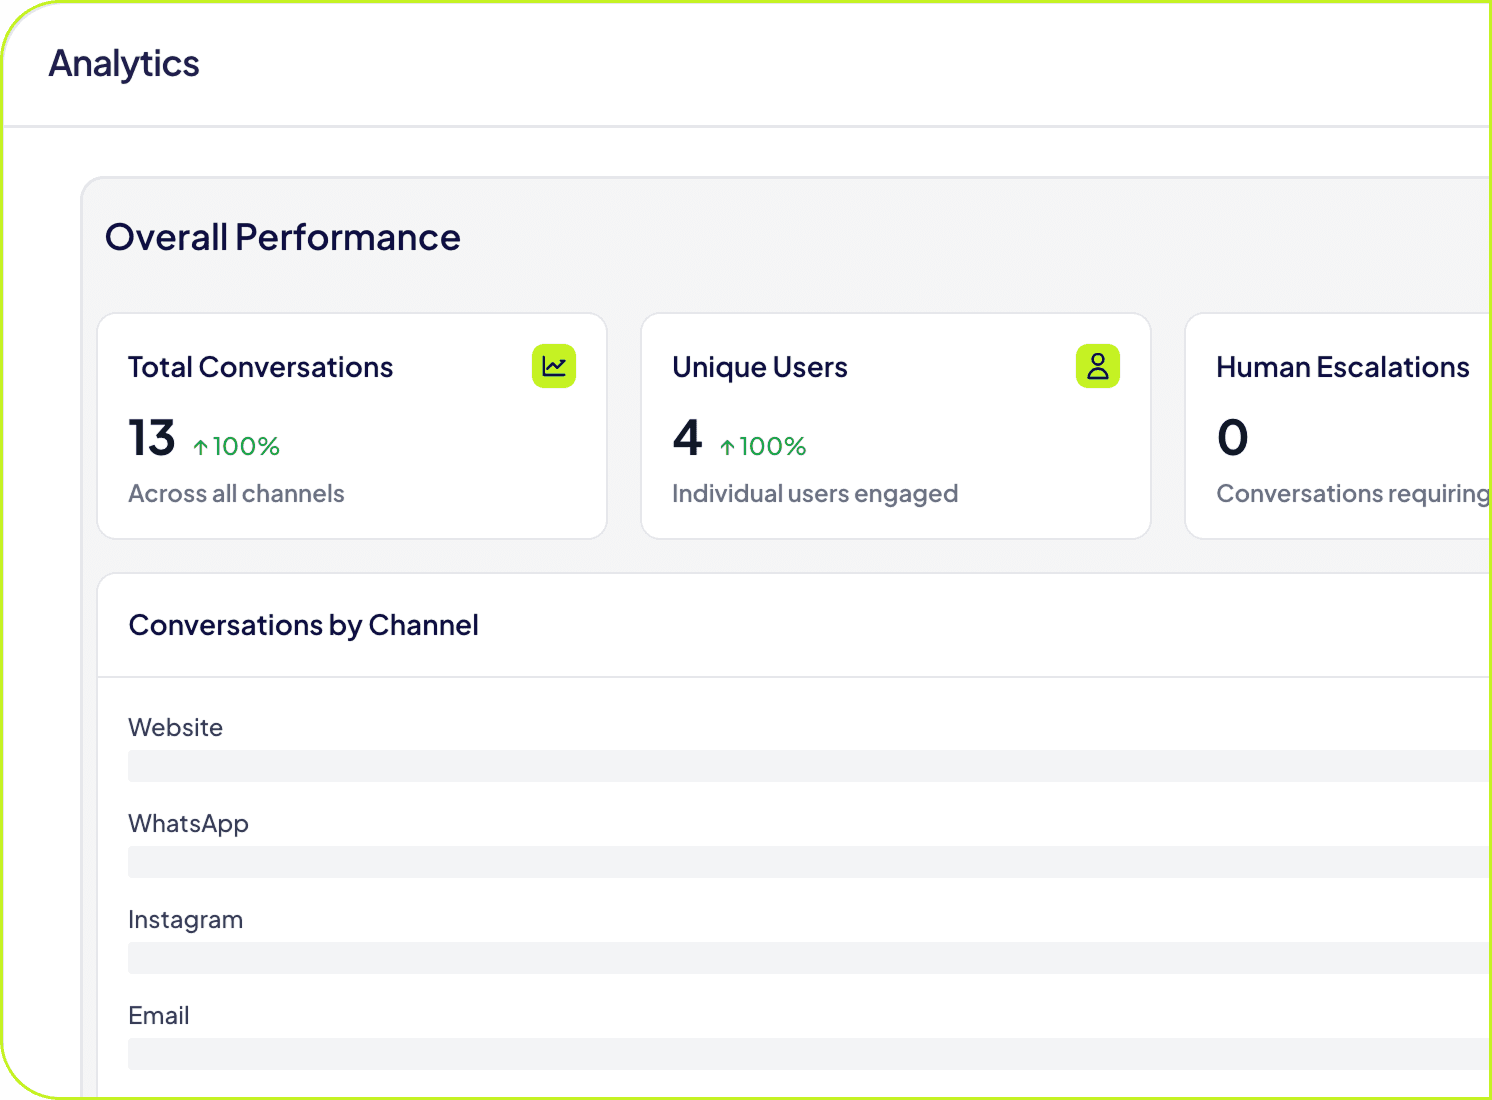Click the Conversations by Channel heading
This screenshot has width=1492, height=1100.
(303, 625)
